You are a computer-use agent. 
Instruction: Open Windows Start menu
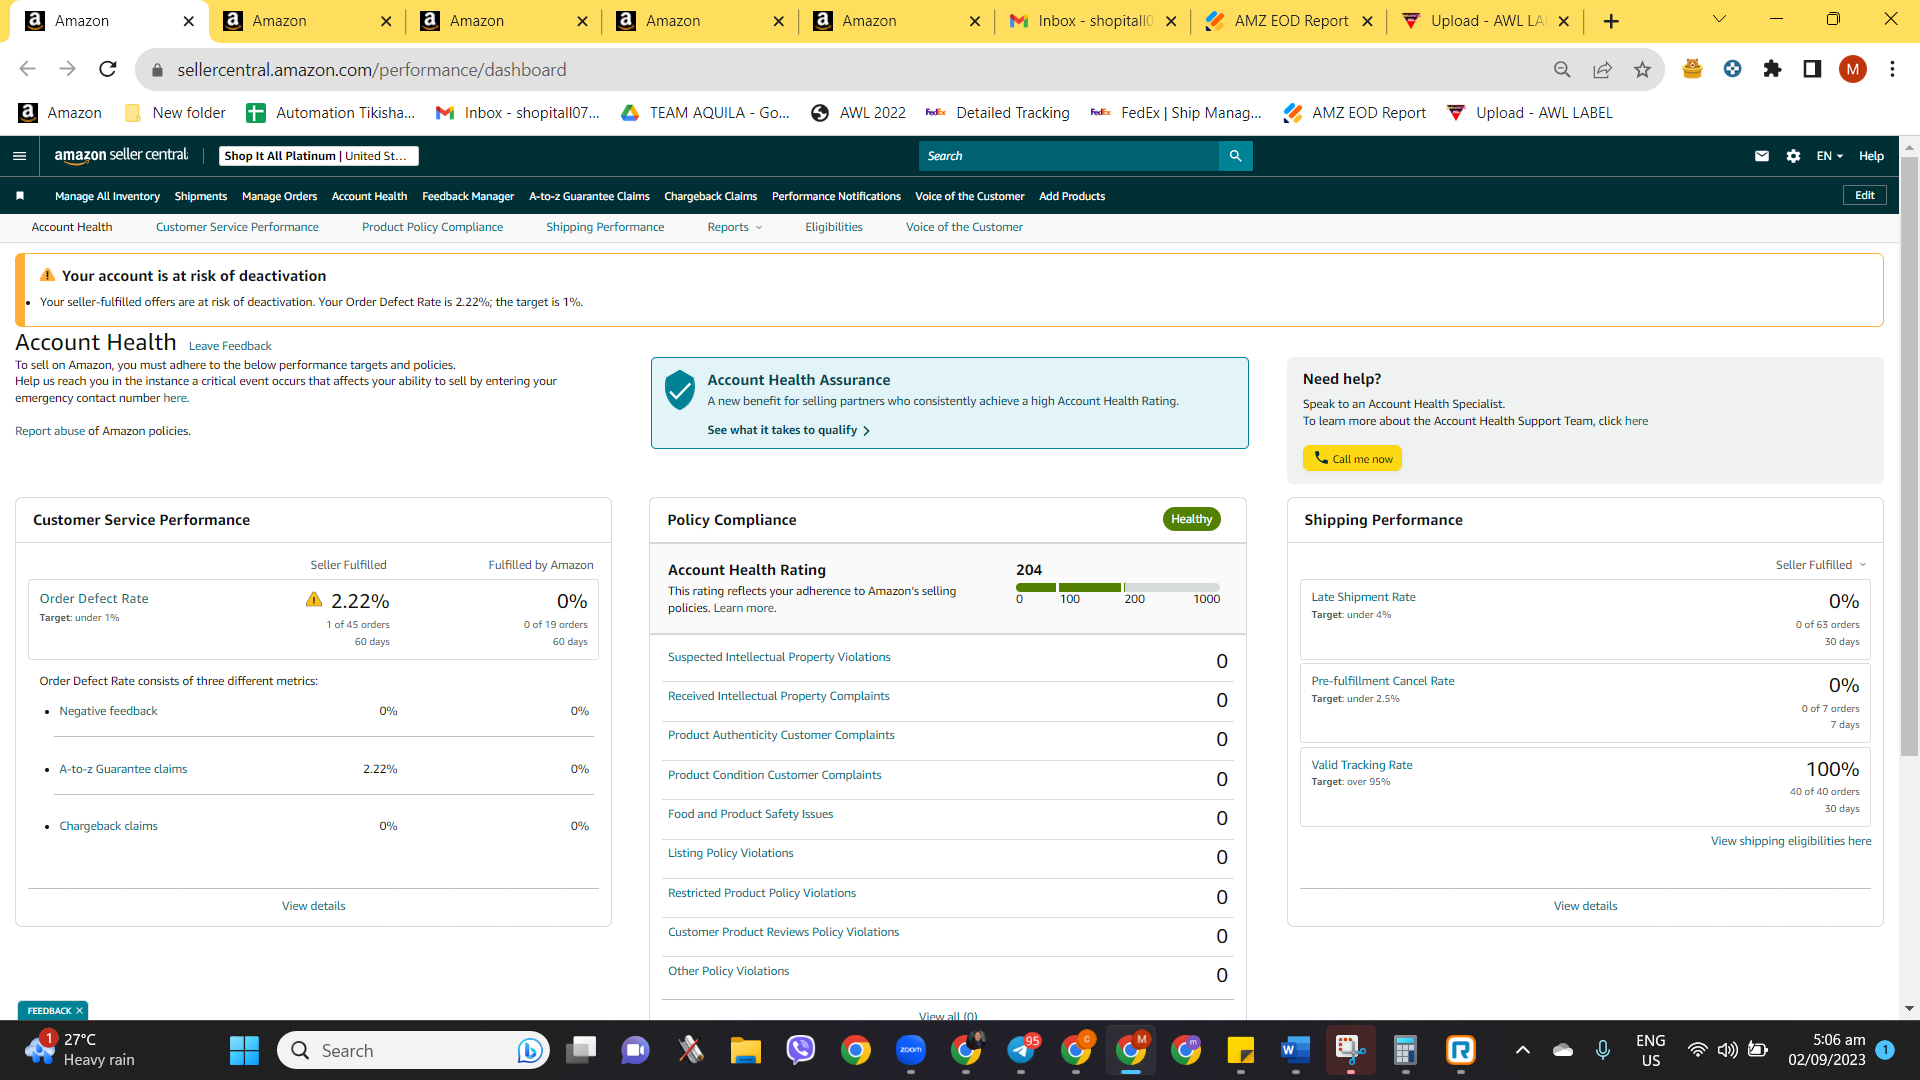(244, 1050)
